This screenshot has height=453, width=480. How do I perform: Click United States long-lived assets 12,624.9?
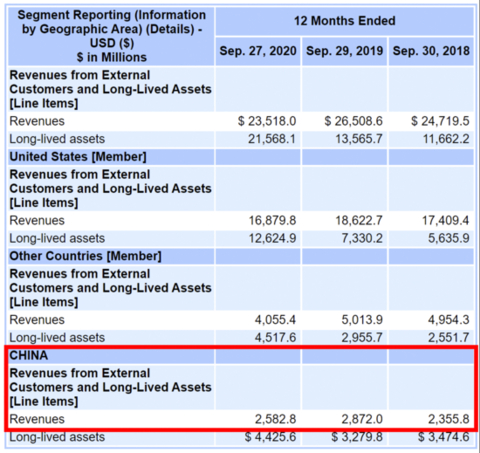pos(272,238)
